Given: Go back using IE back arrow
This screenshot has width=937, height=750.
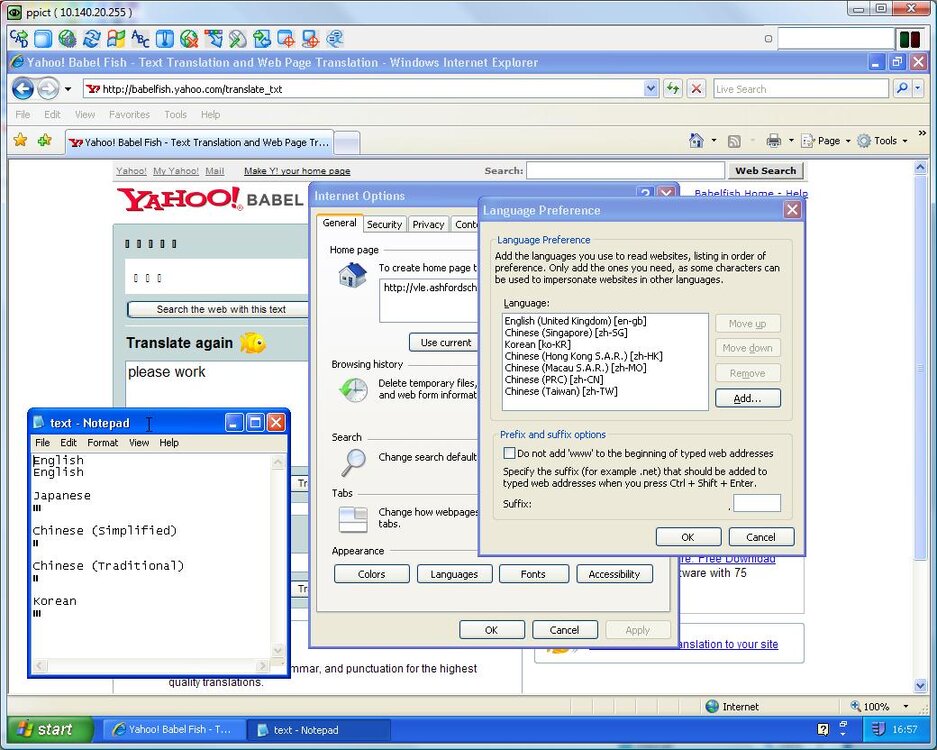Looking at the screenshot, I should (x=23, y=89).
